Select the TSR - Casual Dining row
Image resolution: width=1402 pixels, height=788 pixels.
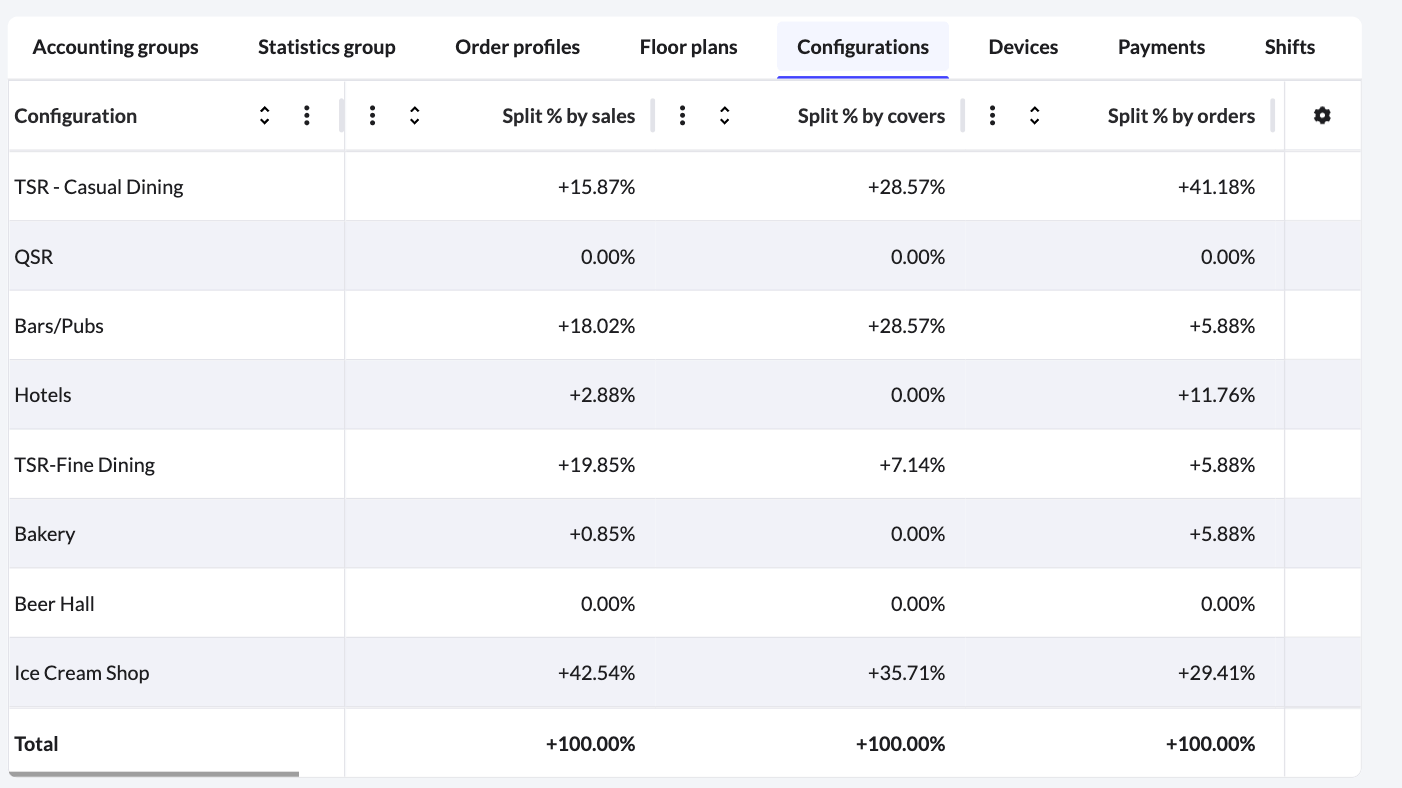coord(99,187)
